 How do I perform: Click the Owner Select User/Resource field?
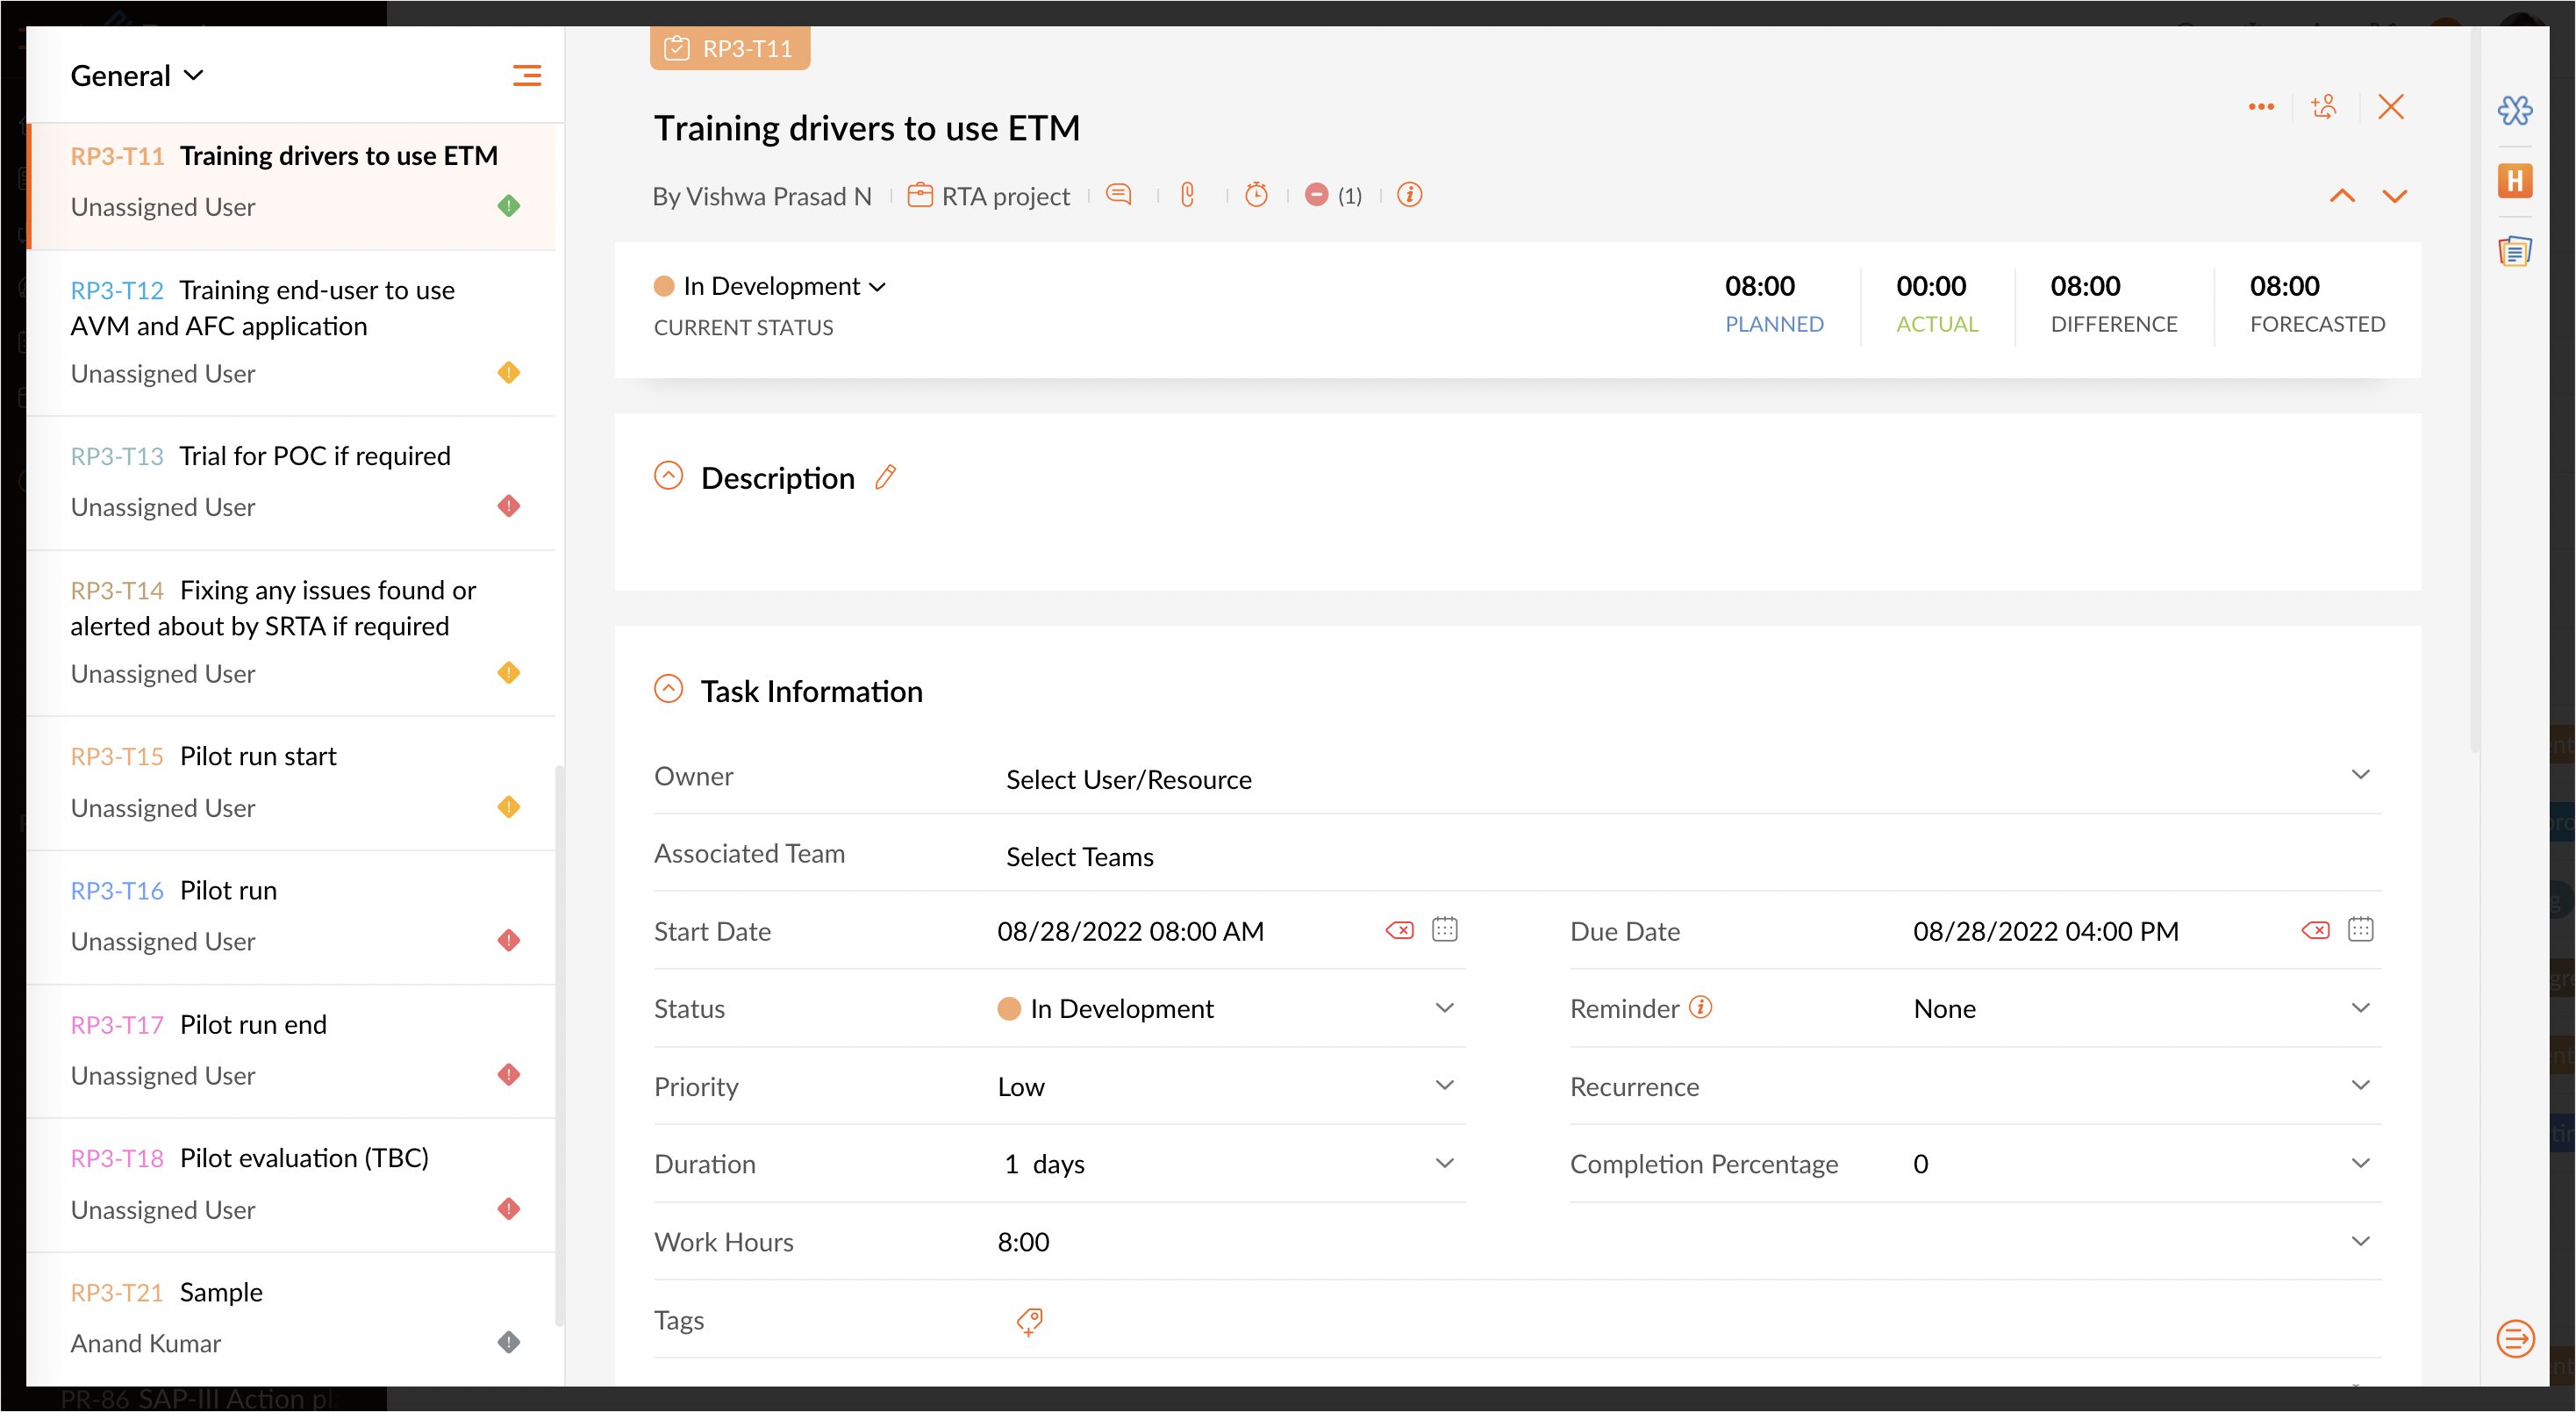point(1680,779)
